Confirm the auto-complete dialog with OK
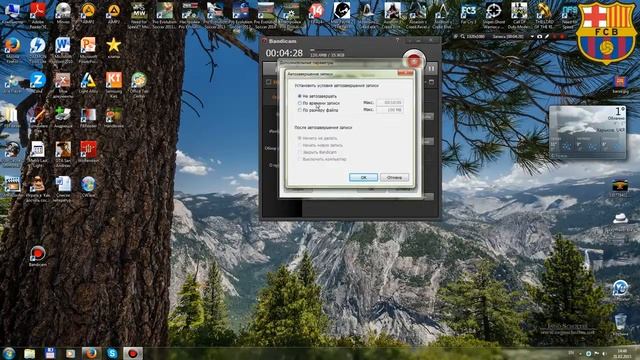This screenshot has width=640, height=360. pos(363,178)
